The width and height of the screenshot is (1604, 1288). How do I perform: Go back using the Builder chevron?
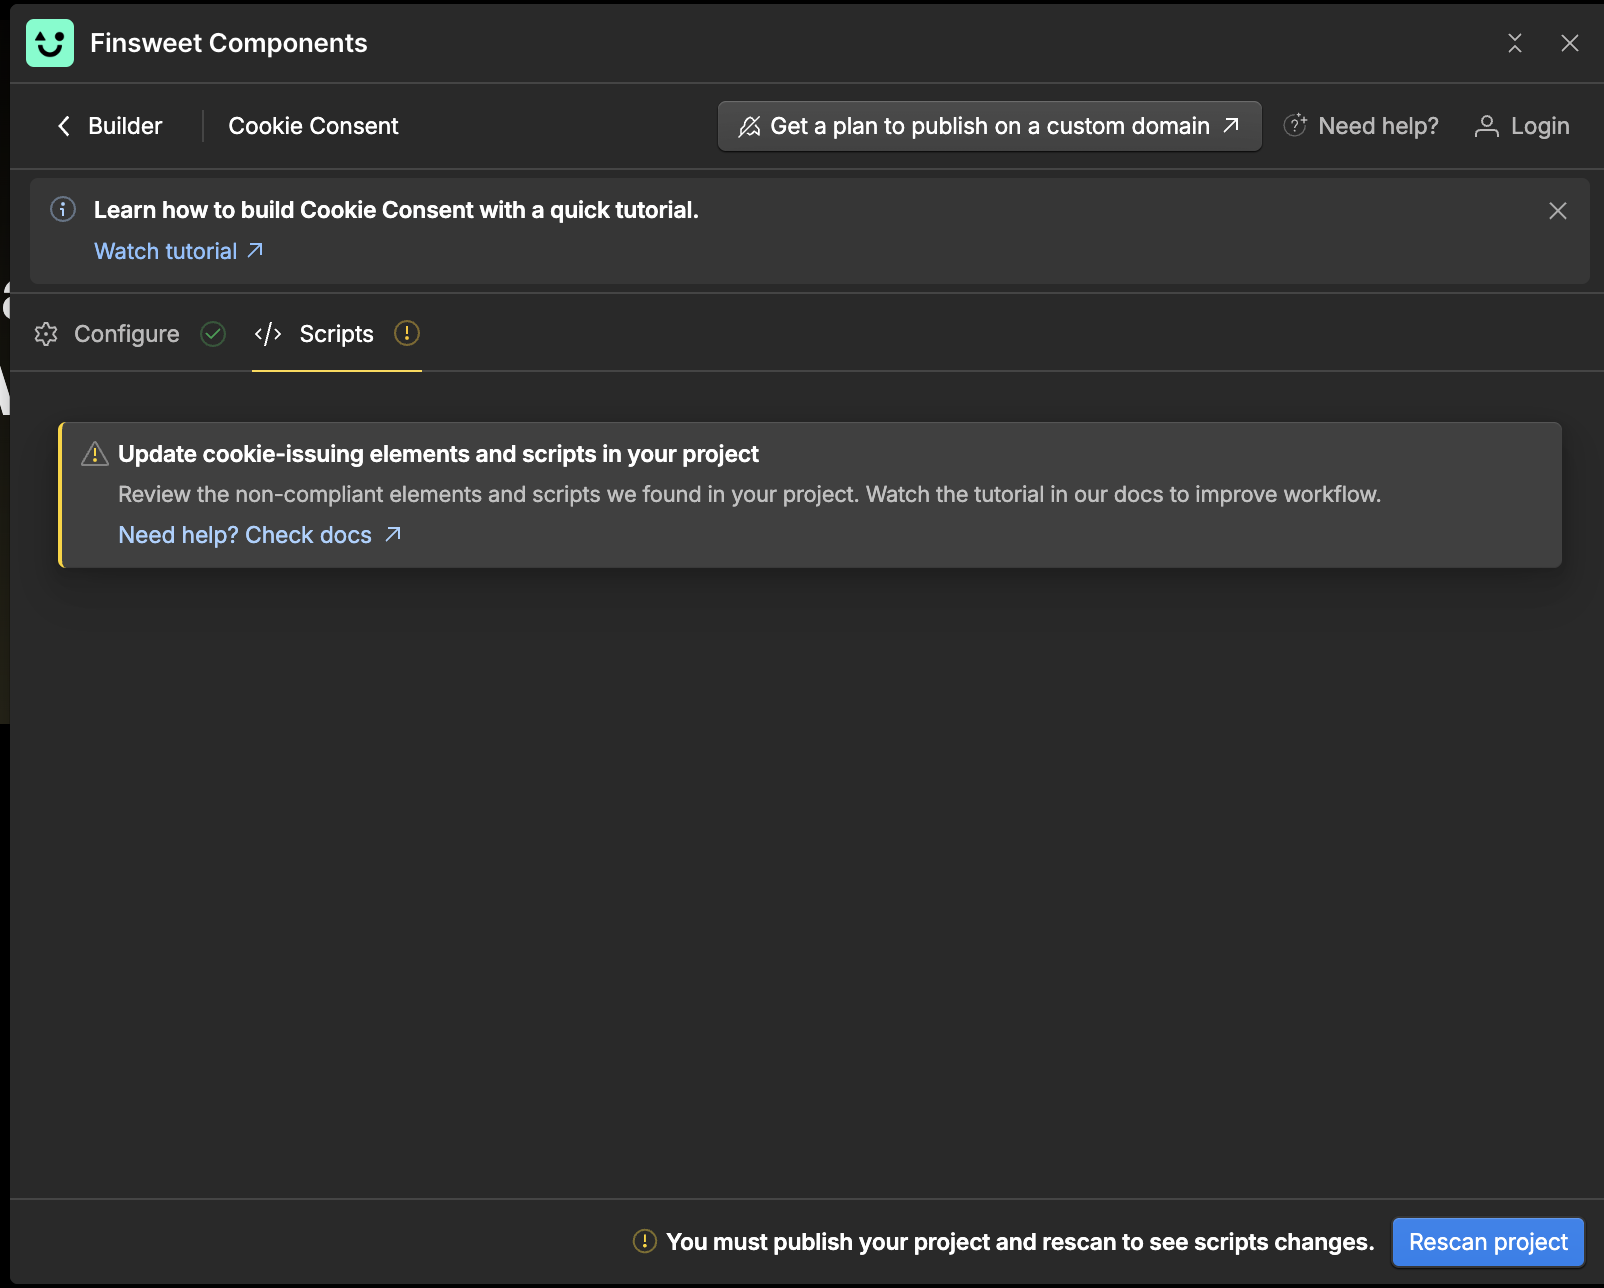(64, 126)
